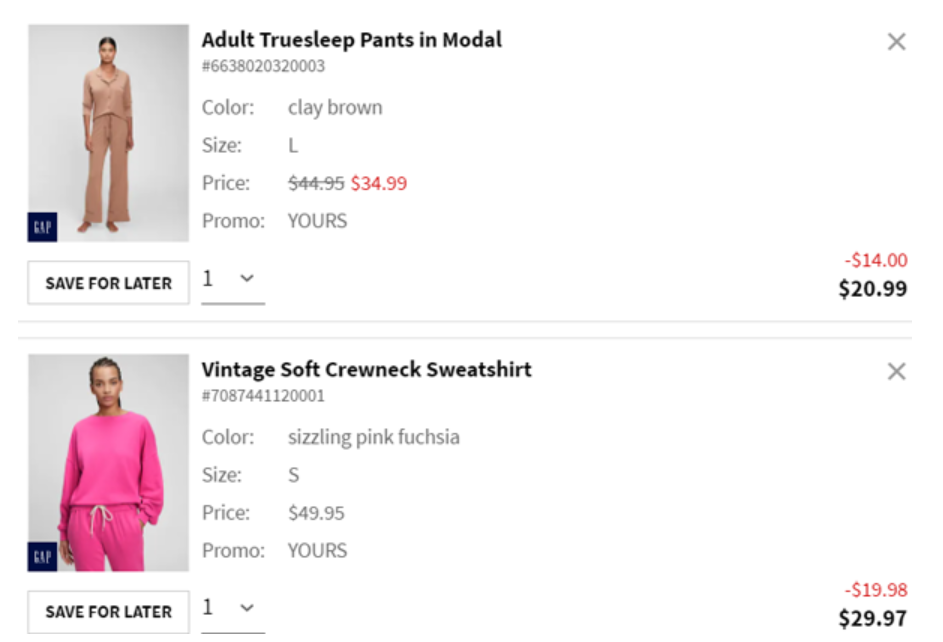Save the Crewneck Sweatshirt for later
This screenshot has width=943, height=642.
click(108, 612)
